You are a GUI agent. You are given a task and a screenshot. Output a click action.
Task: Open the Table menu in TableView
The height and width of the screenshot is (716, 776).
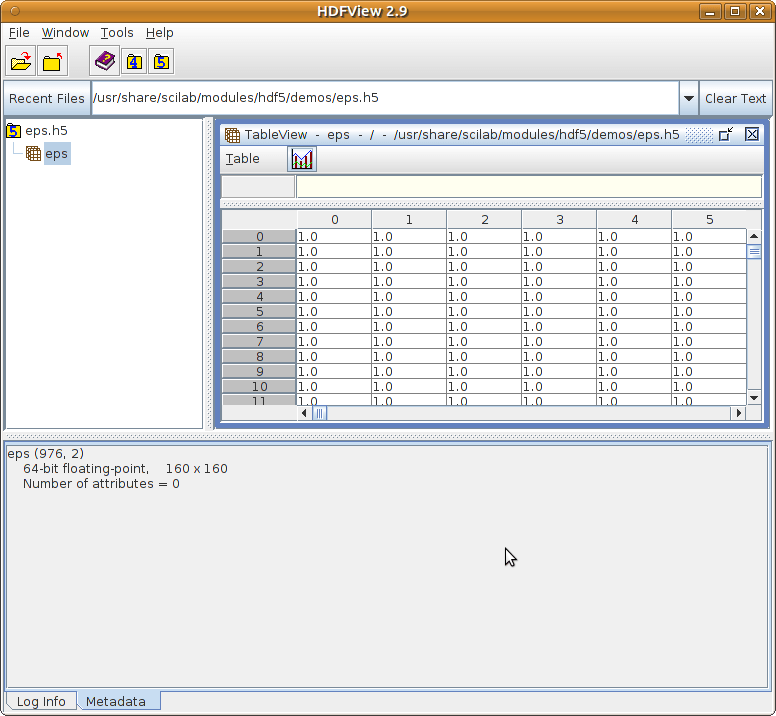click(x=242, y=159)
